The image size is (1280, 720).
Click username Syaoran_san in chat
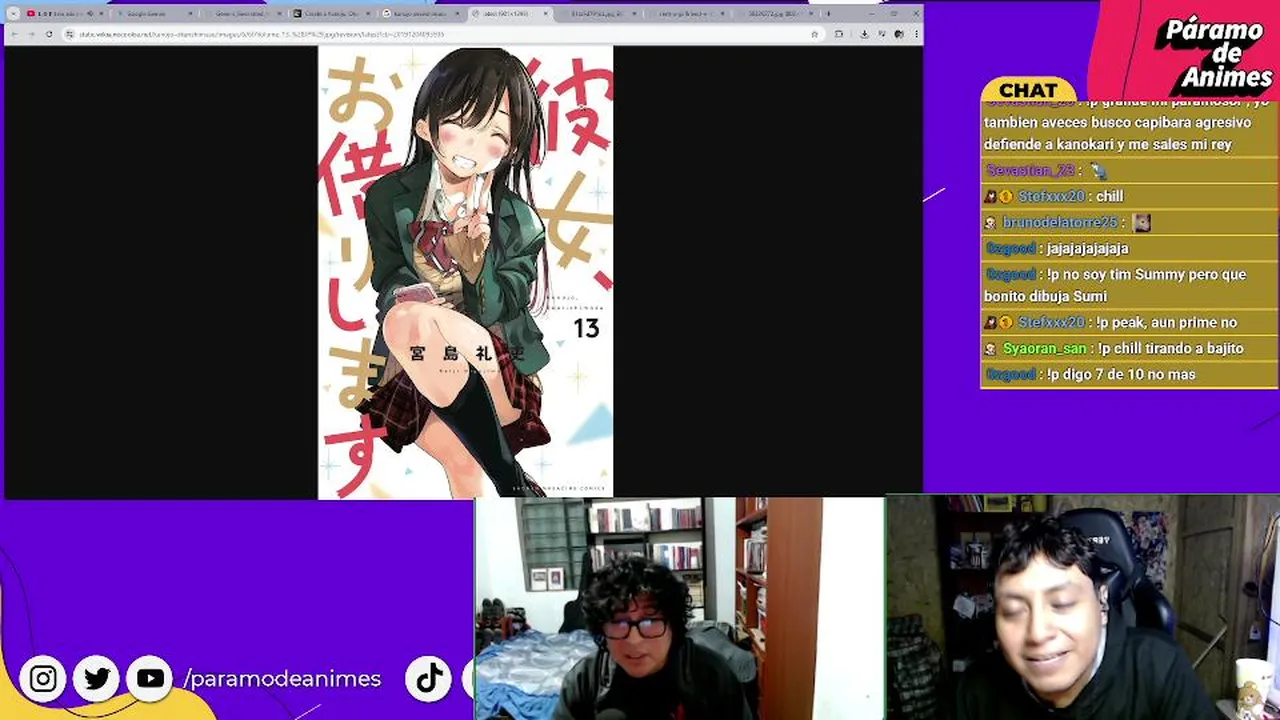1044,348
